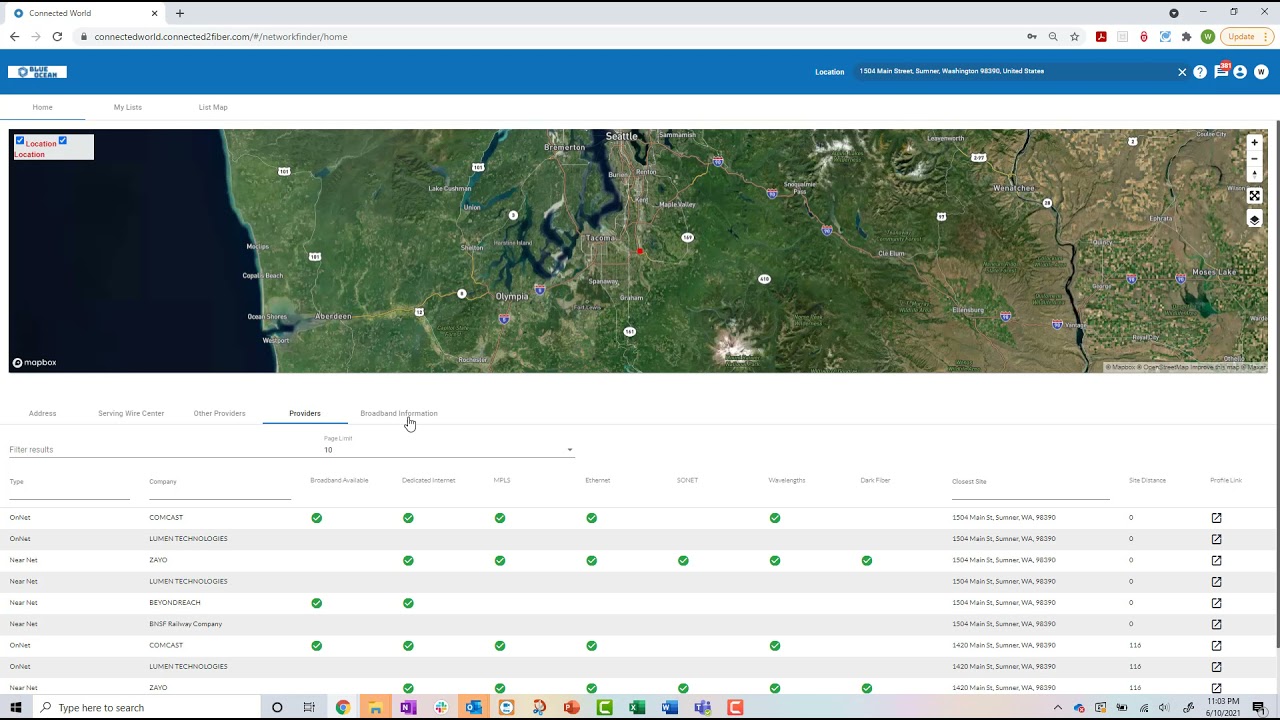Open Broadband Information tab

398,413
